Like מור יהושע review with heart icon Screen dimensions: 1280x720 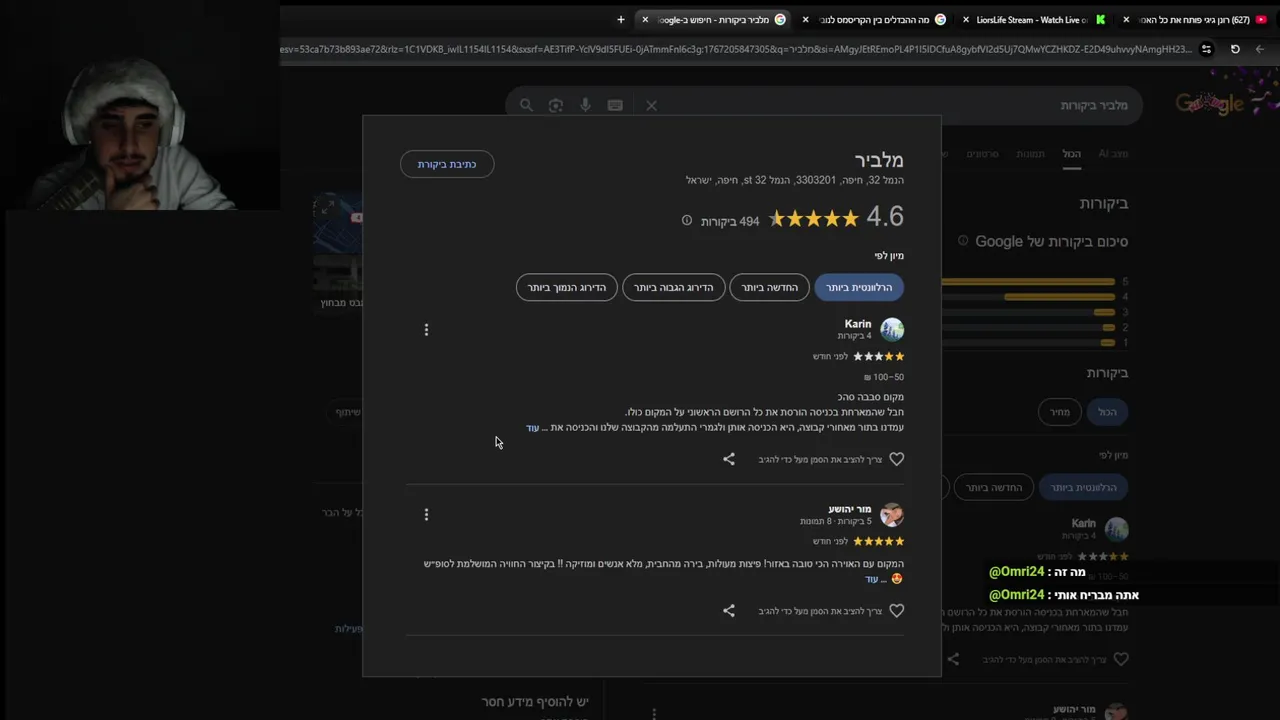click(897, 611)
